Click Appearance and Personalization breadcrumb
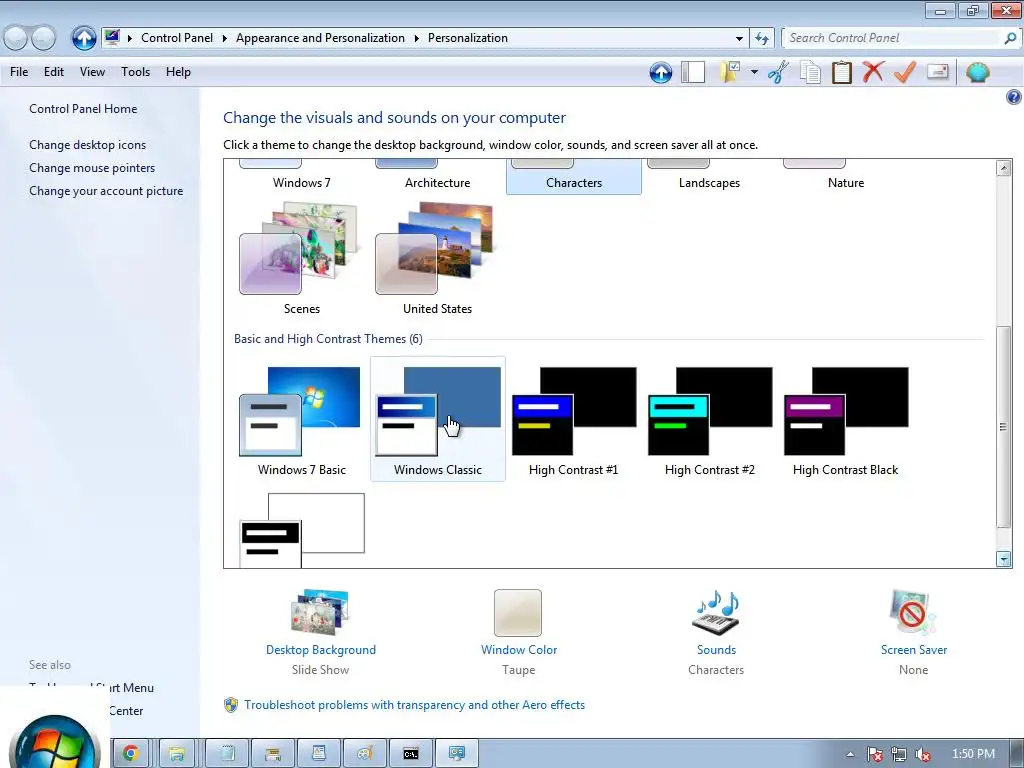1024x768 pixels. coord(320,38)
